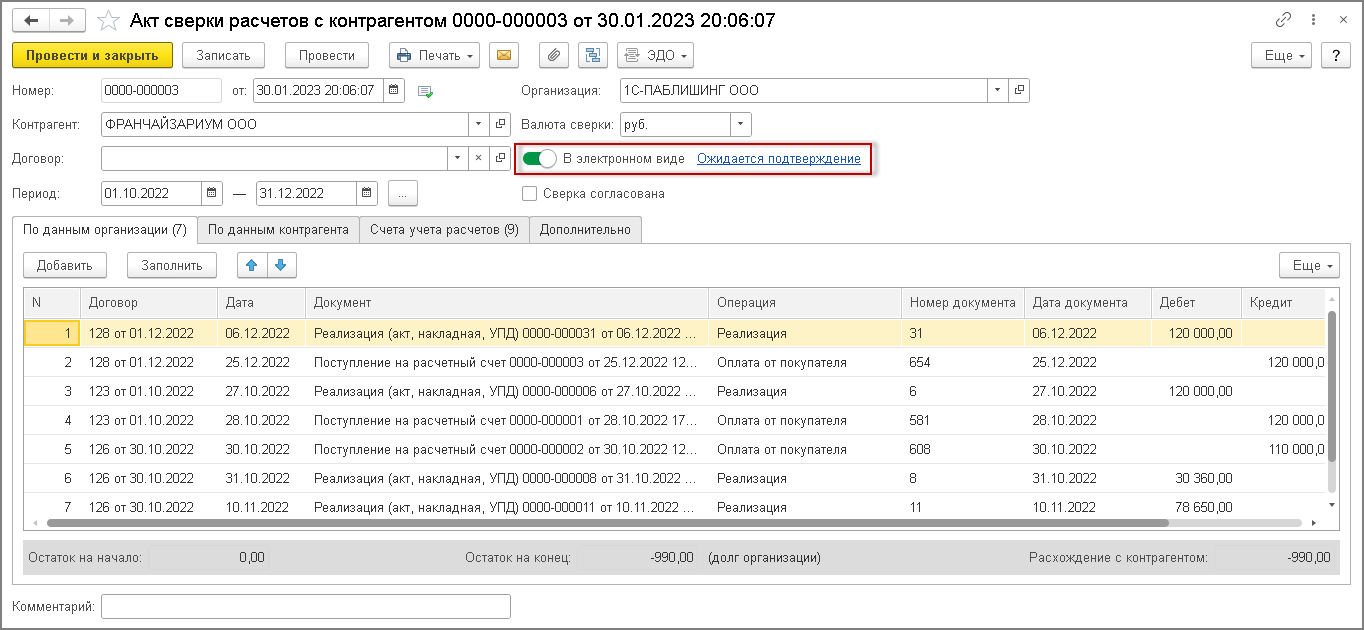Open related documents structure icon
The width and height of the screenshot is (1364, 630).
(593, 56)
